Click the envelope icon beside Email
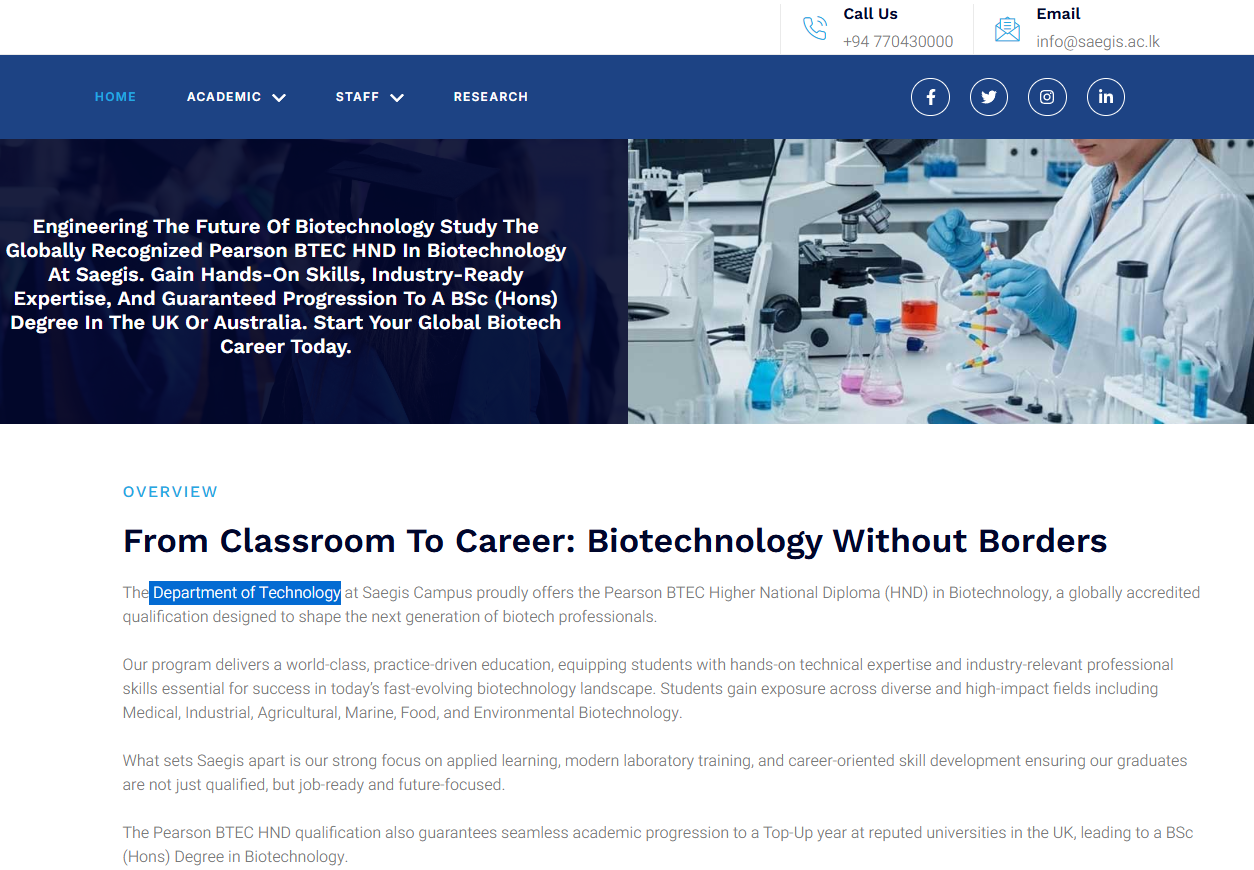Viewport: 1254px width, 870px height. tap(1007, 29)
